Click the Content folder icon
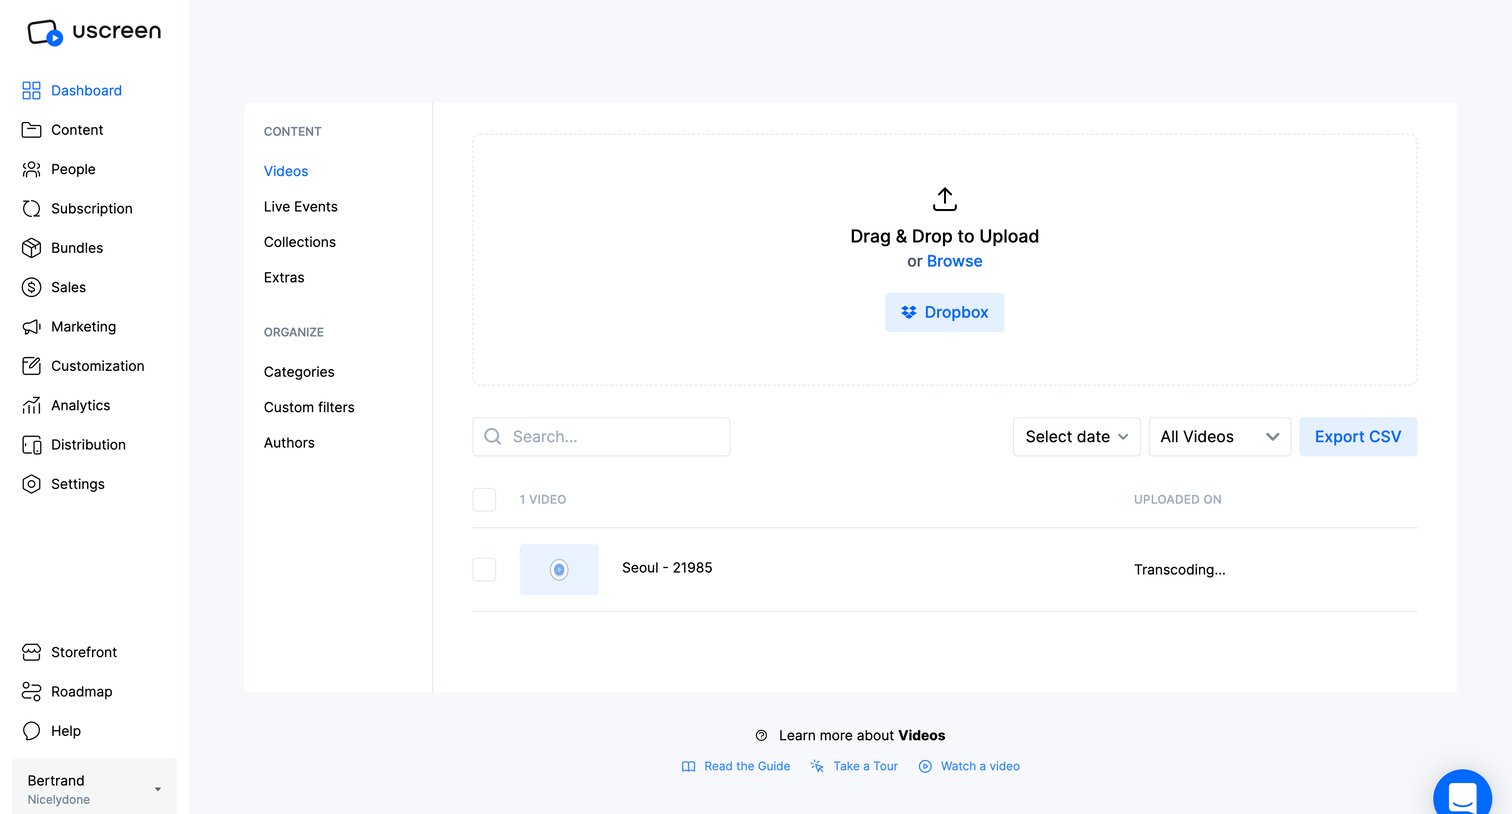This screenshot has width=1512, height=814. click(31, 130)
